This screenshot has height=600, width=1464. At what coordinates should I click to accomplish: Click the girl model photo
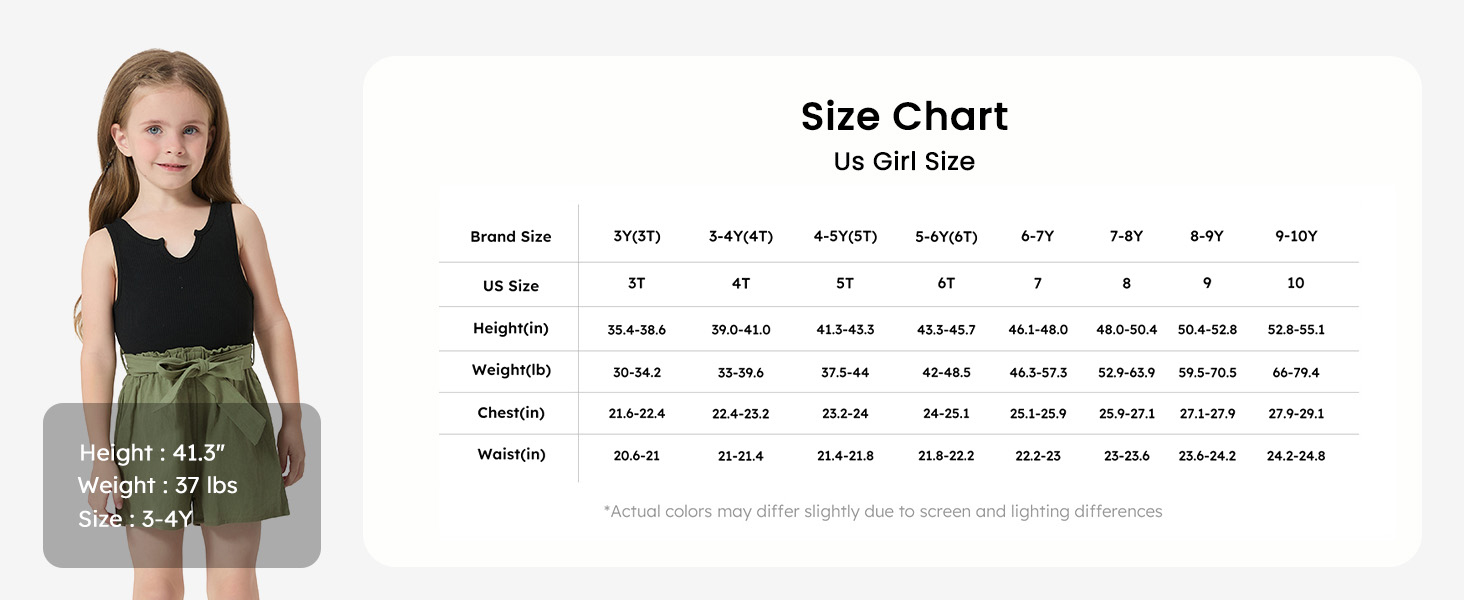click(x=180, y=250)
